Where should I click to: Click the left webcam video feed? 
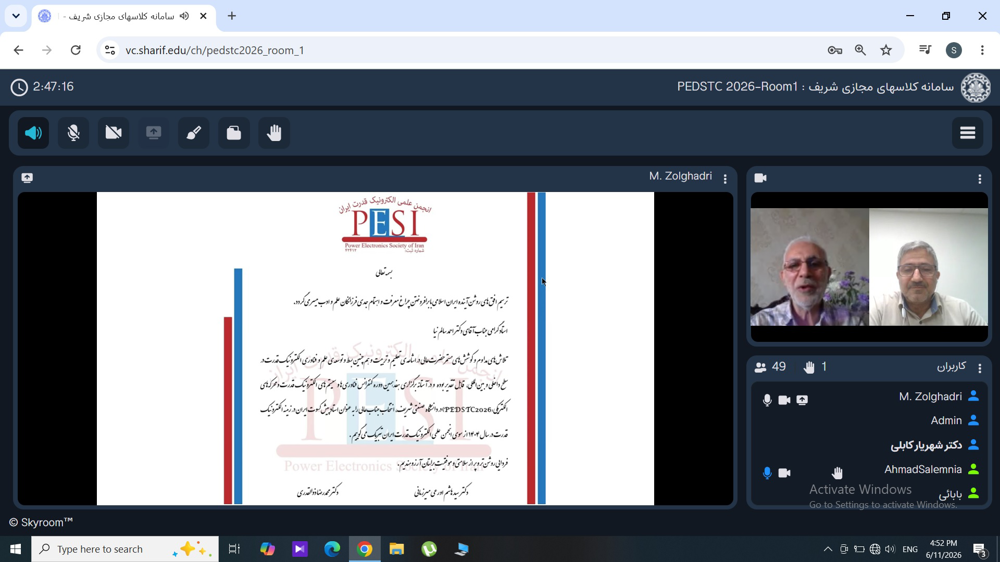(x=810, y=267)
